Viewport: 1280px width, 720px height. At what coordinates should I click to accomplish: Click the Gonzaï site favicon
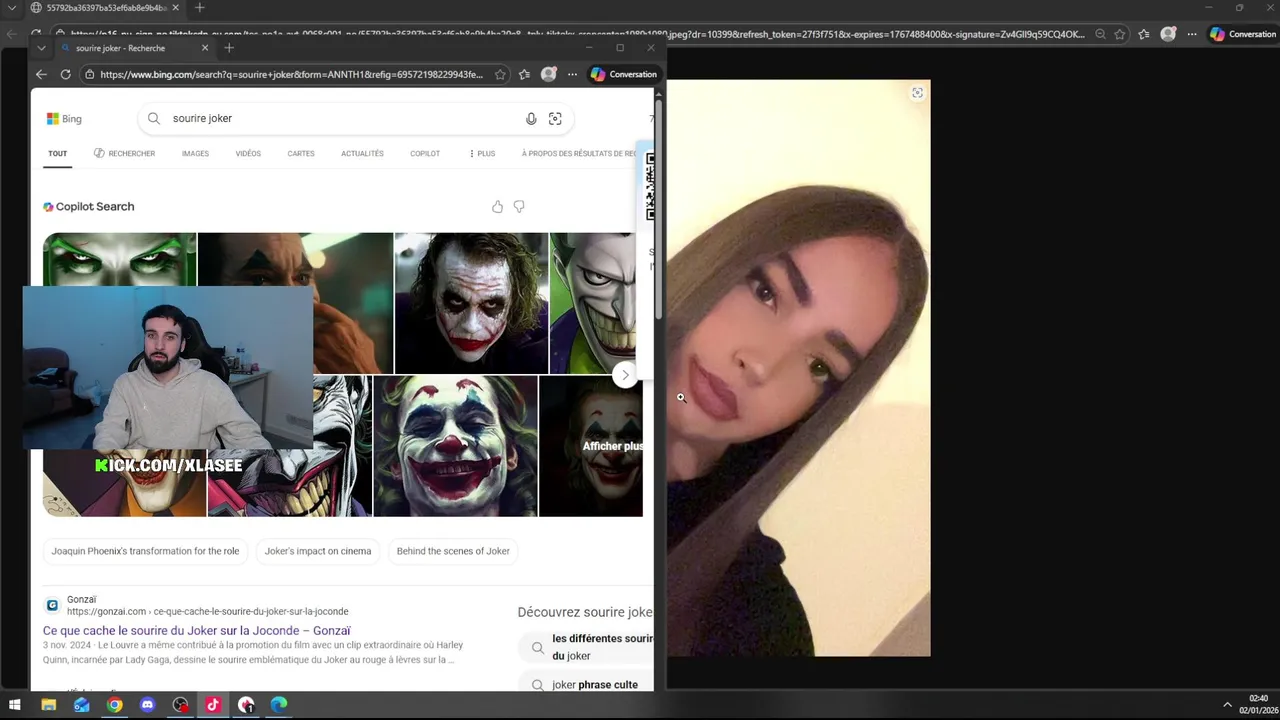(52, 605)
